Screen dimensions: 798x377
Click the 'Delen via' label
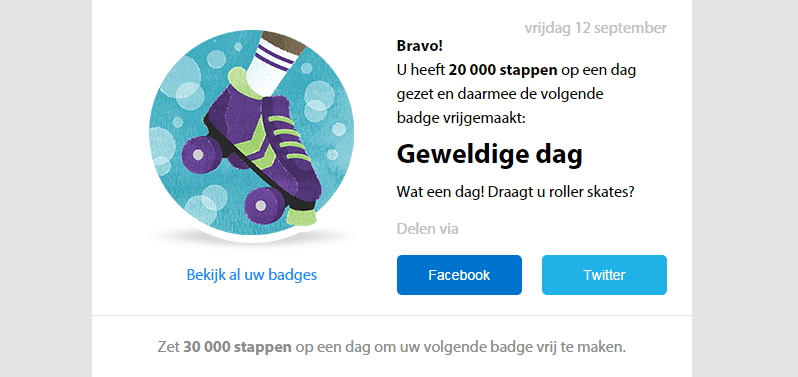pos(428,229)
